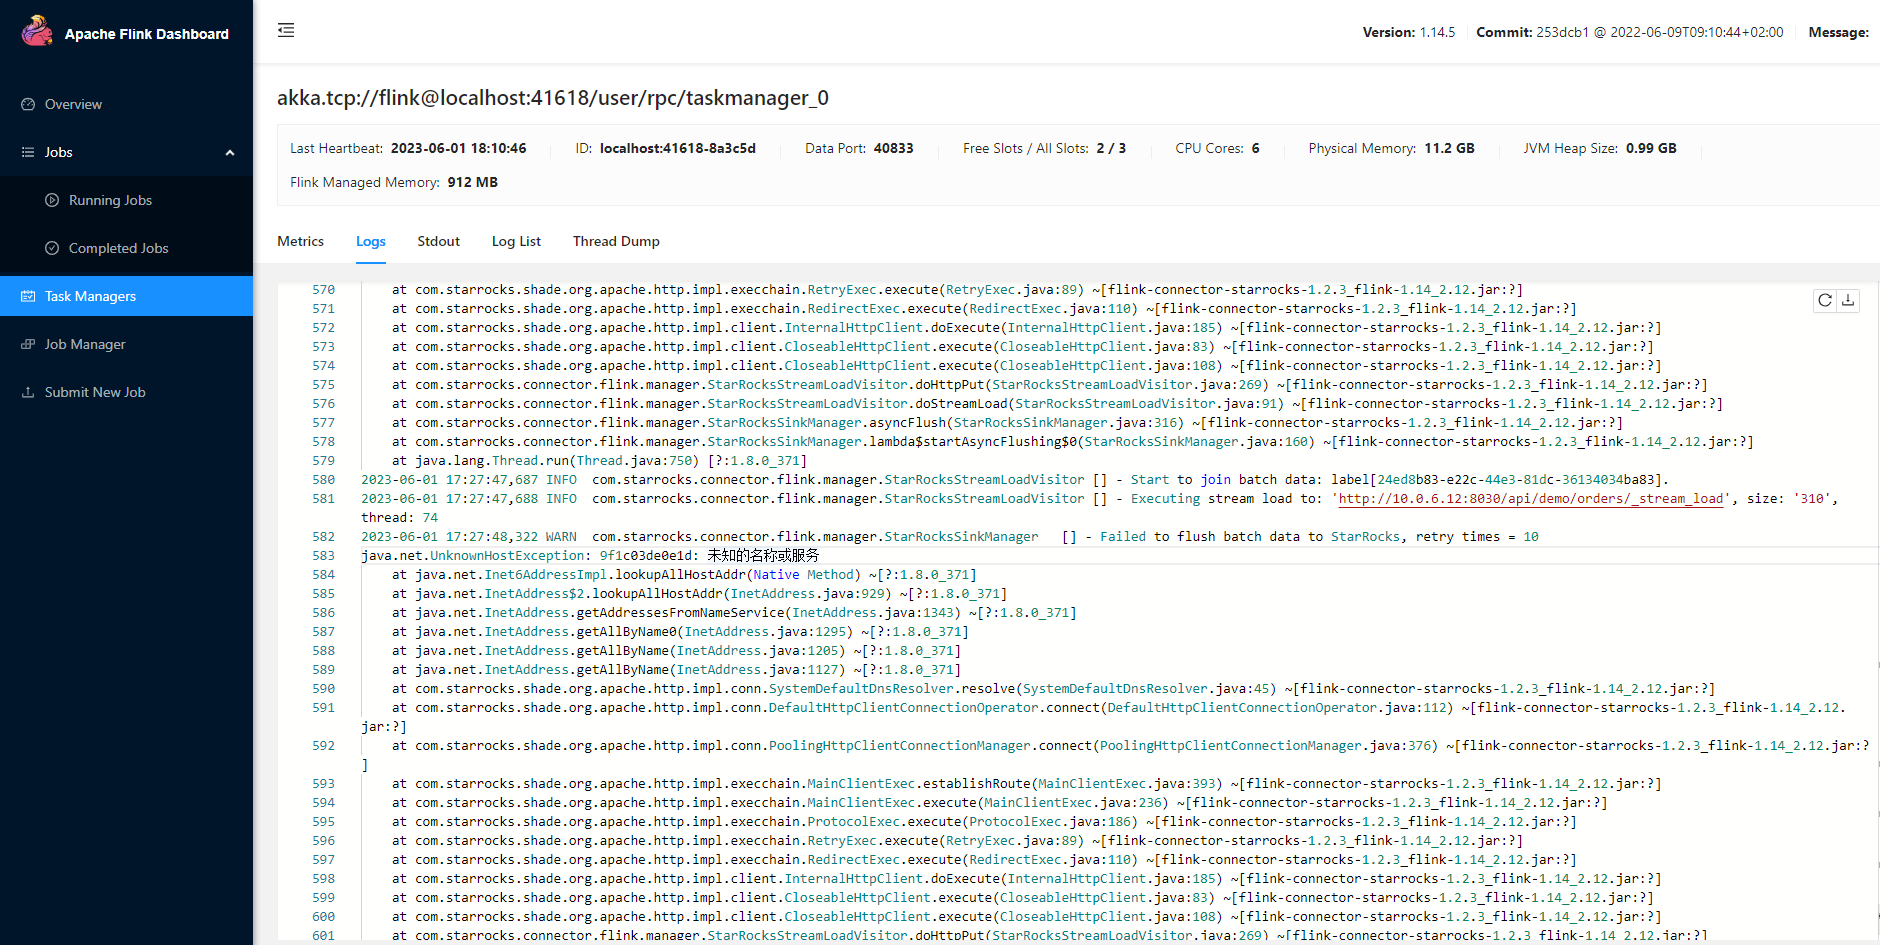Image resolution: width=1880 pixels, height=945 pixels.
Task: Download the log file
Action: 1848,300
